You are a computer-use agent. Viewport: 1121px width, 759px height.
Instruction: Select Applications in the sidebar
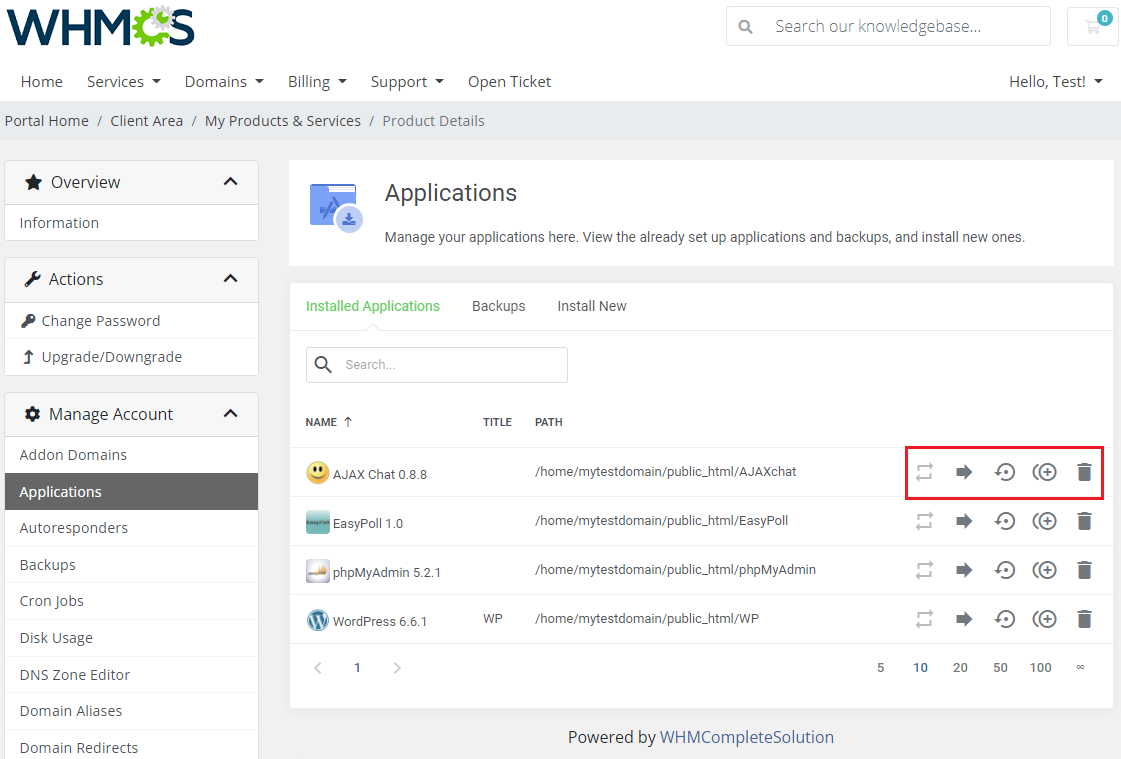pos(132,492)
